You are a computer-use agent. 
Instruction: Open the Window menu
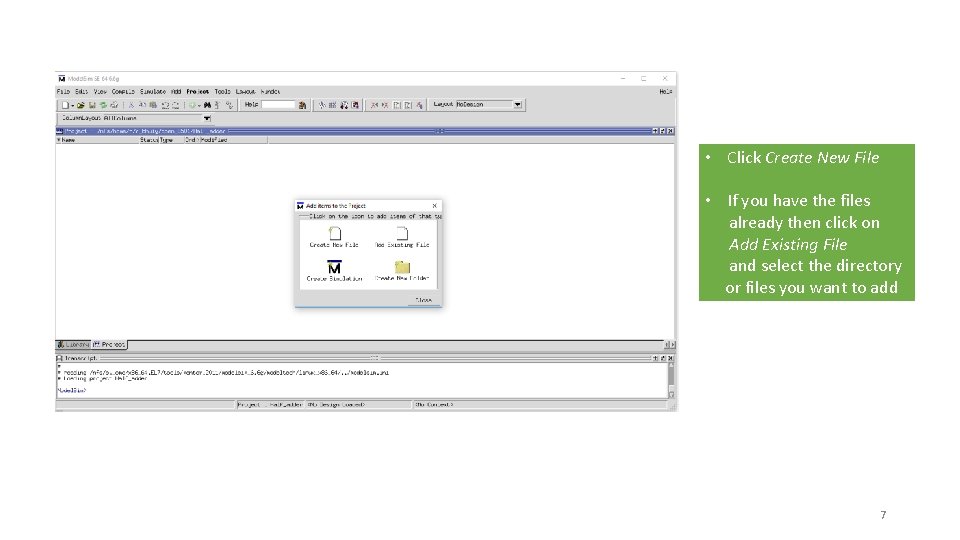coord(270,91)
